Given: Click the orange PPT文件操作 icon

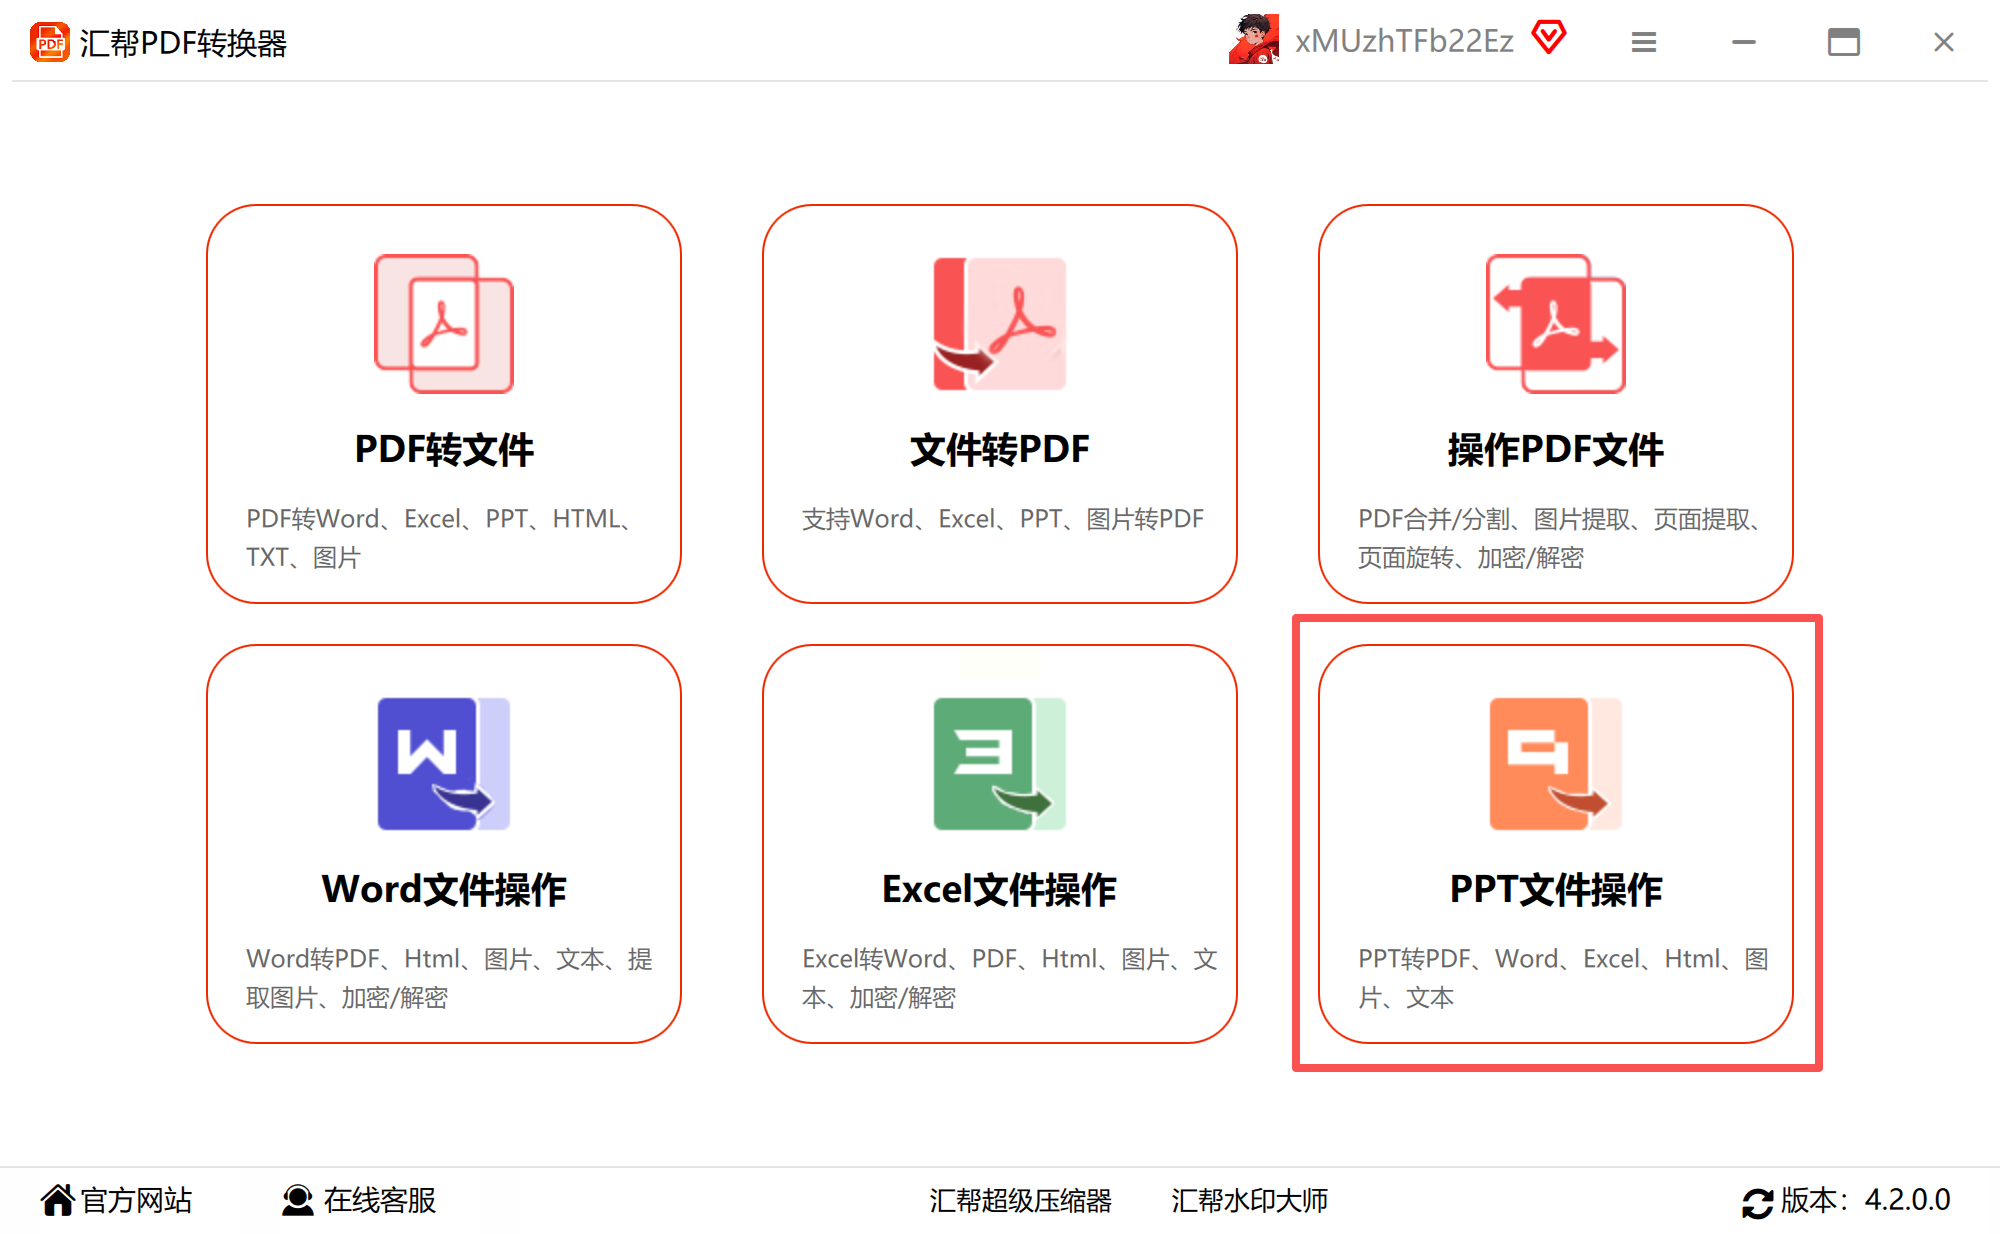Looking at the screenshot, I should [x=1555, y=763].
